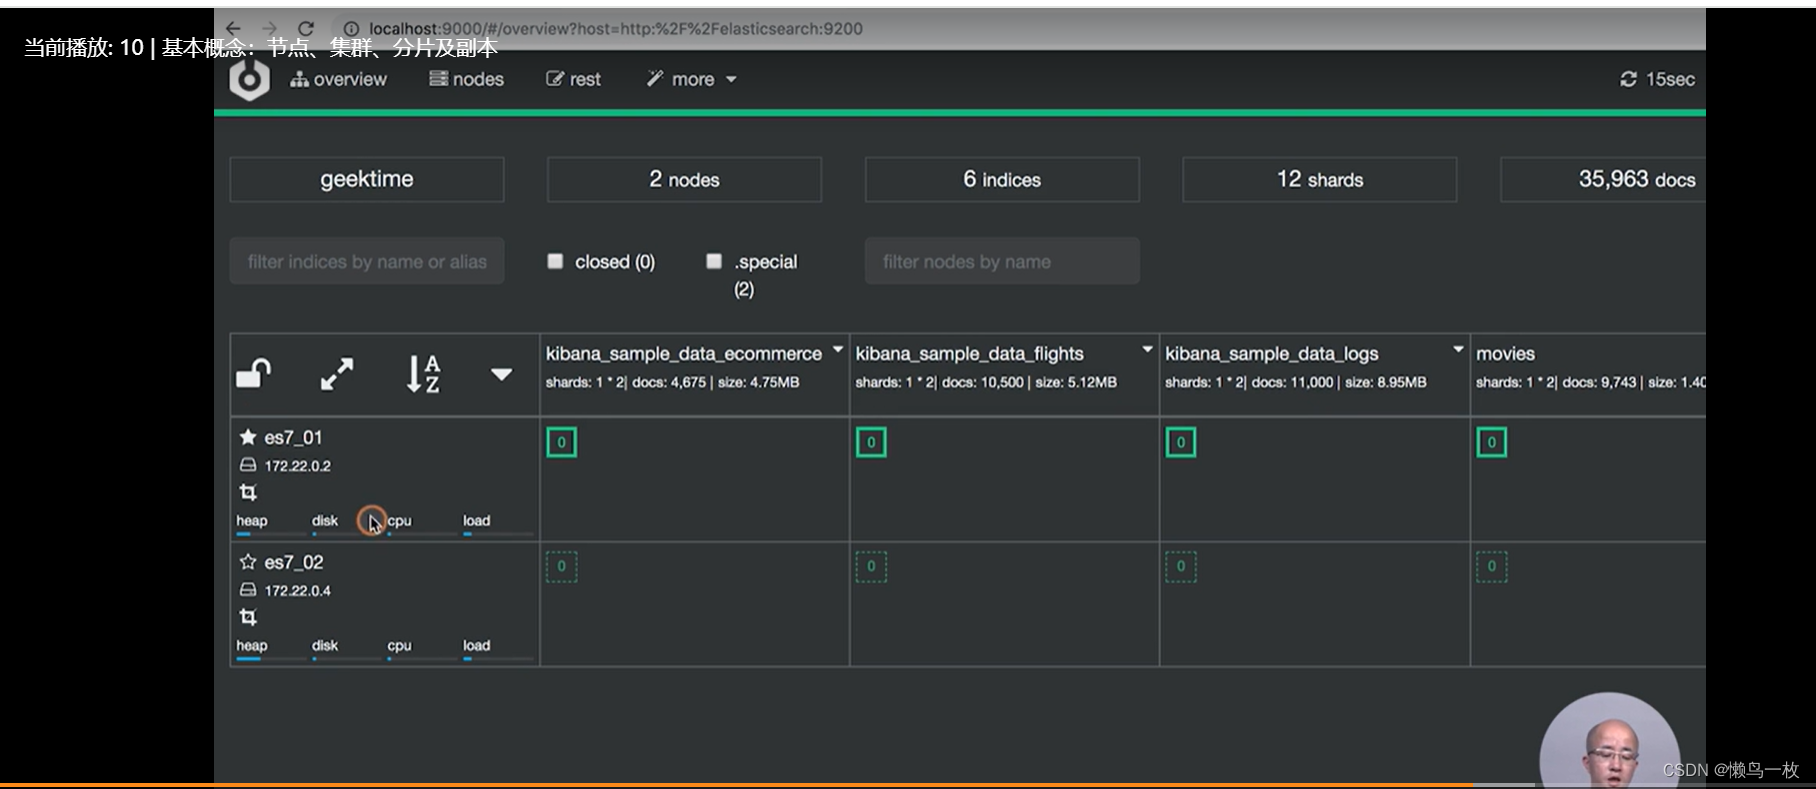Select logs primary shard 0 on es7_01
The height and width of the screenshot is (789, 1816).
click(x=1181, y=442)
